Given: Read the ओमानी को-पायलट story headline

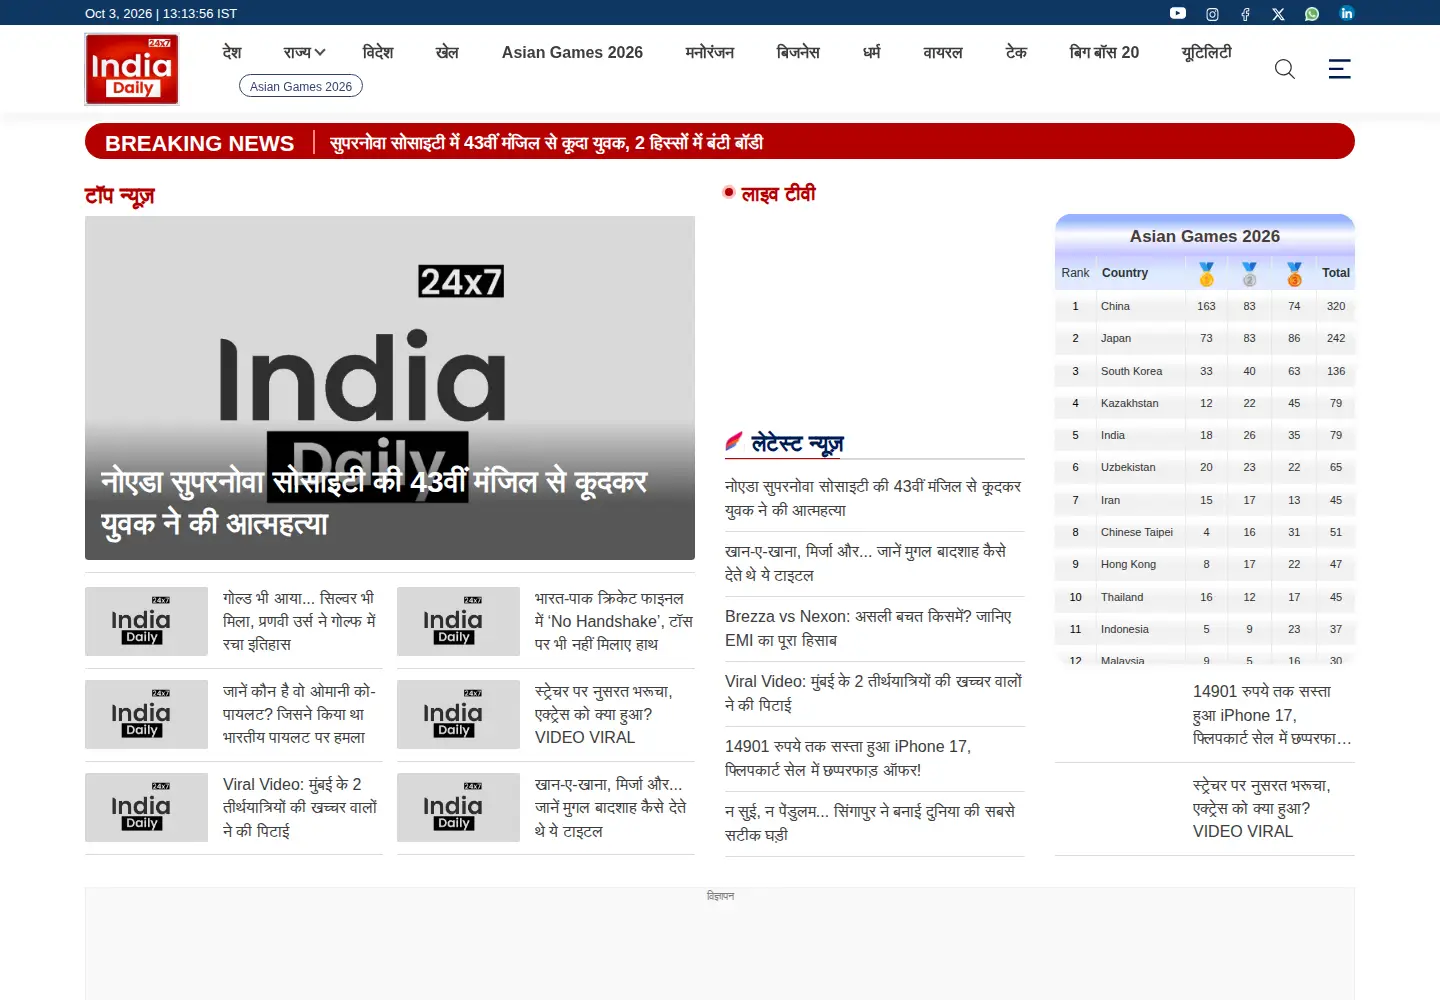Looking at the screenshot, I should [x=300, y=714].
